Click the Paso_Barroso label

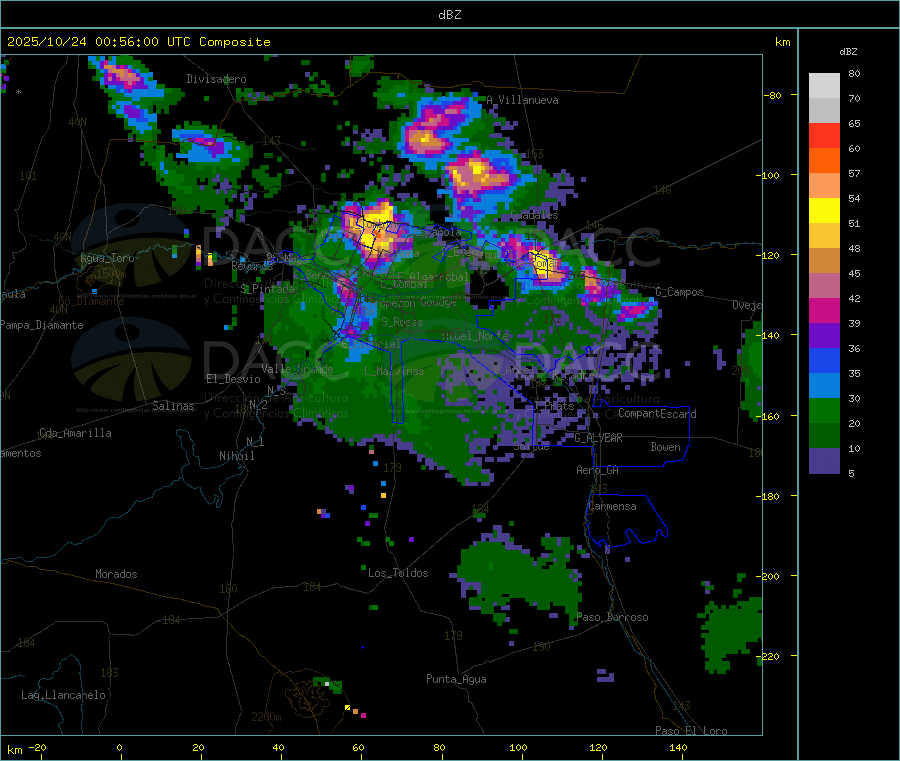point(612,617)
